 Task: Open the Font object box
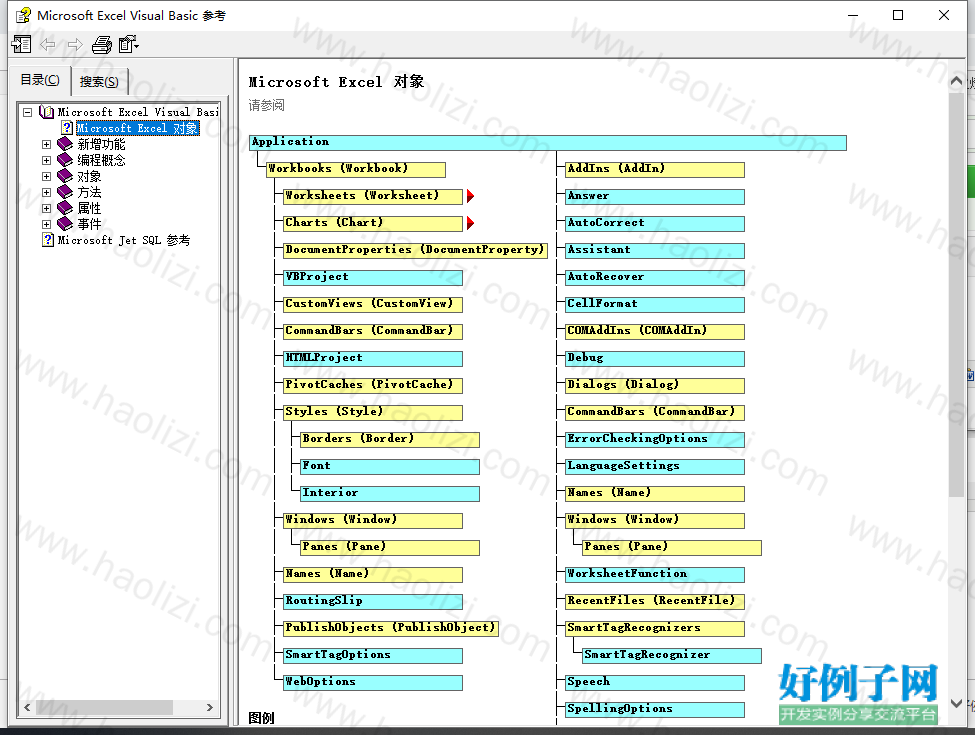390,466
